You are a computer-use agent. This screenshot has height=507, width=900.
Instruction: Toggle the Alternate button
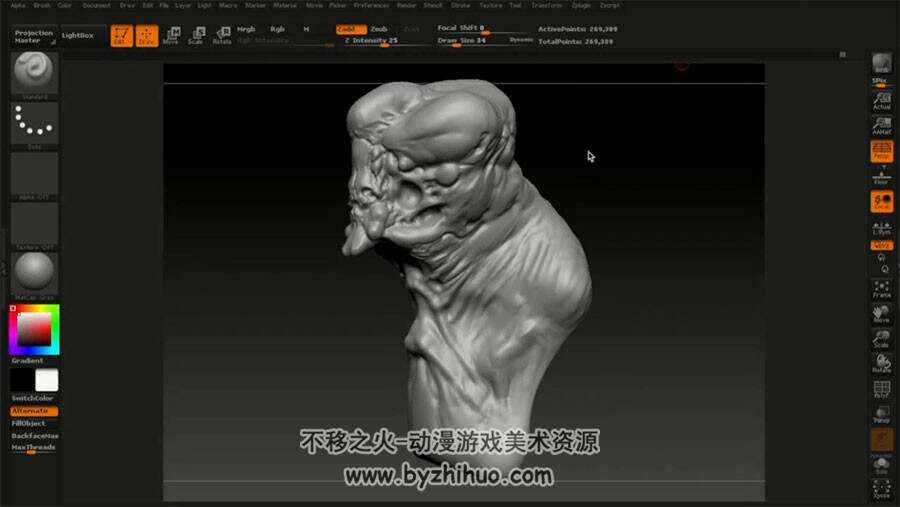pyautogui.click(x=34, y=411)
